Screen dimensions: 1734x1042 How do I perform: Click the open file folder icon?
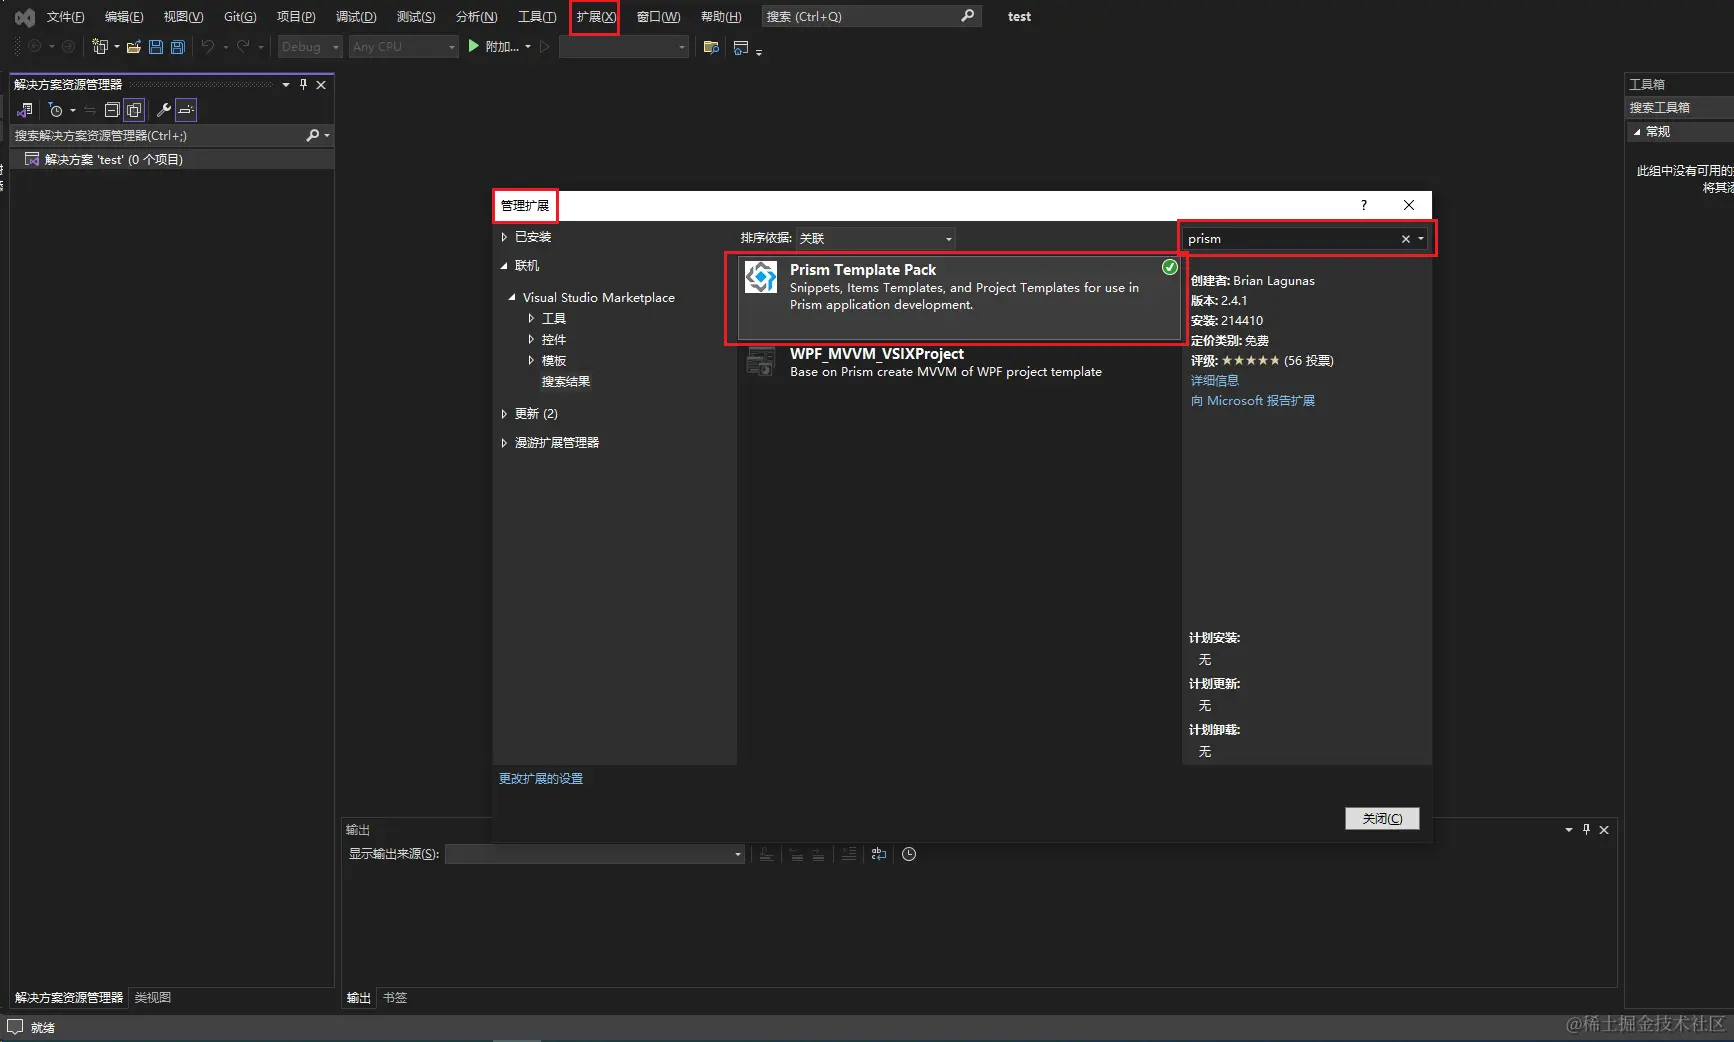point(133,47)
